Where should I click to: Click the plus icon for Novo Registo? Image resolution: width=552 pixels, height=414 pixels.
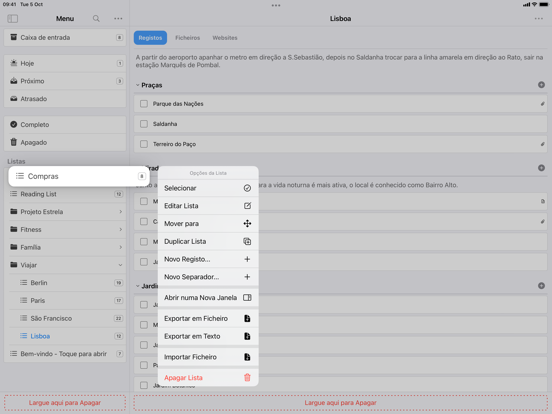[x=247, y=259]
